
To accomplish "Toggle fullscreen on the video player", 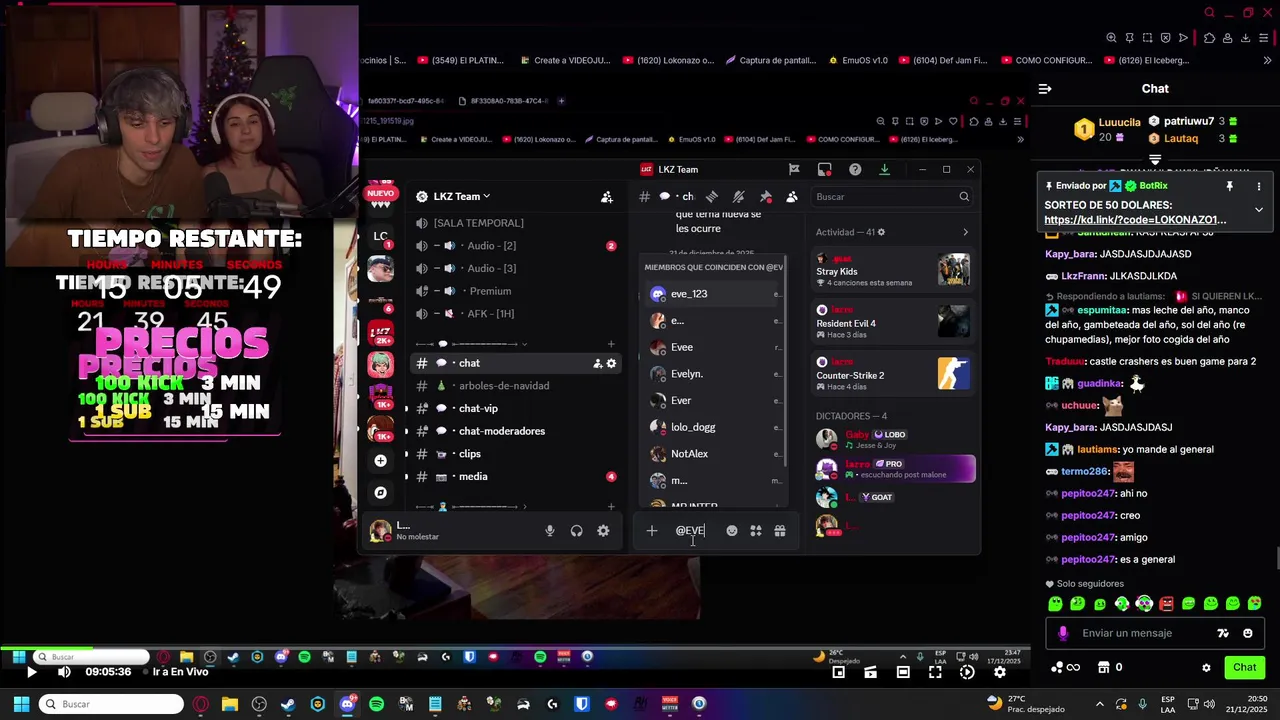I will point(935,673).
